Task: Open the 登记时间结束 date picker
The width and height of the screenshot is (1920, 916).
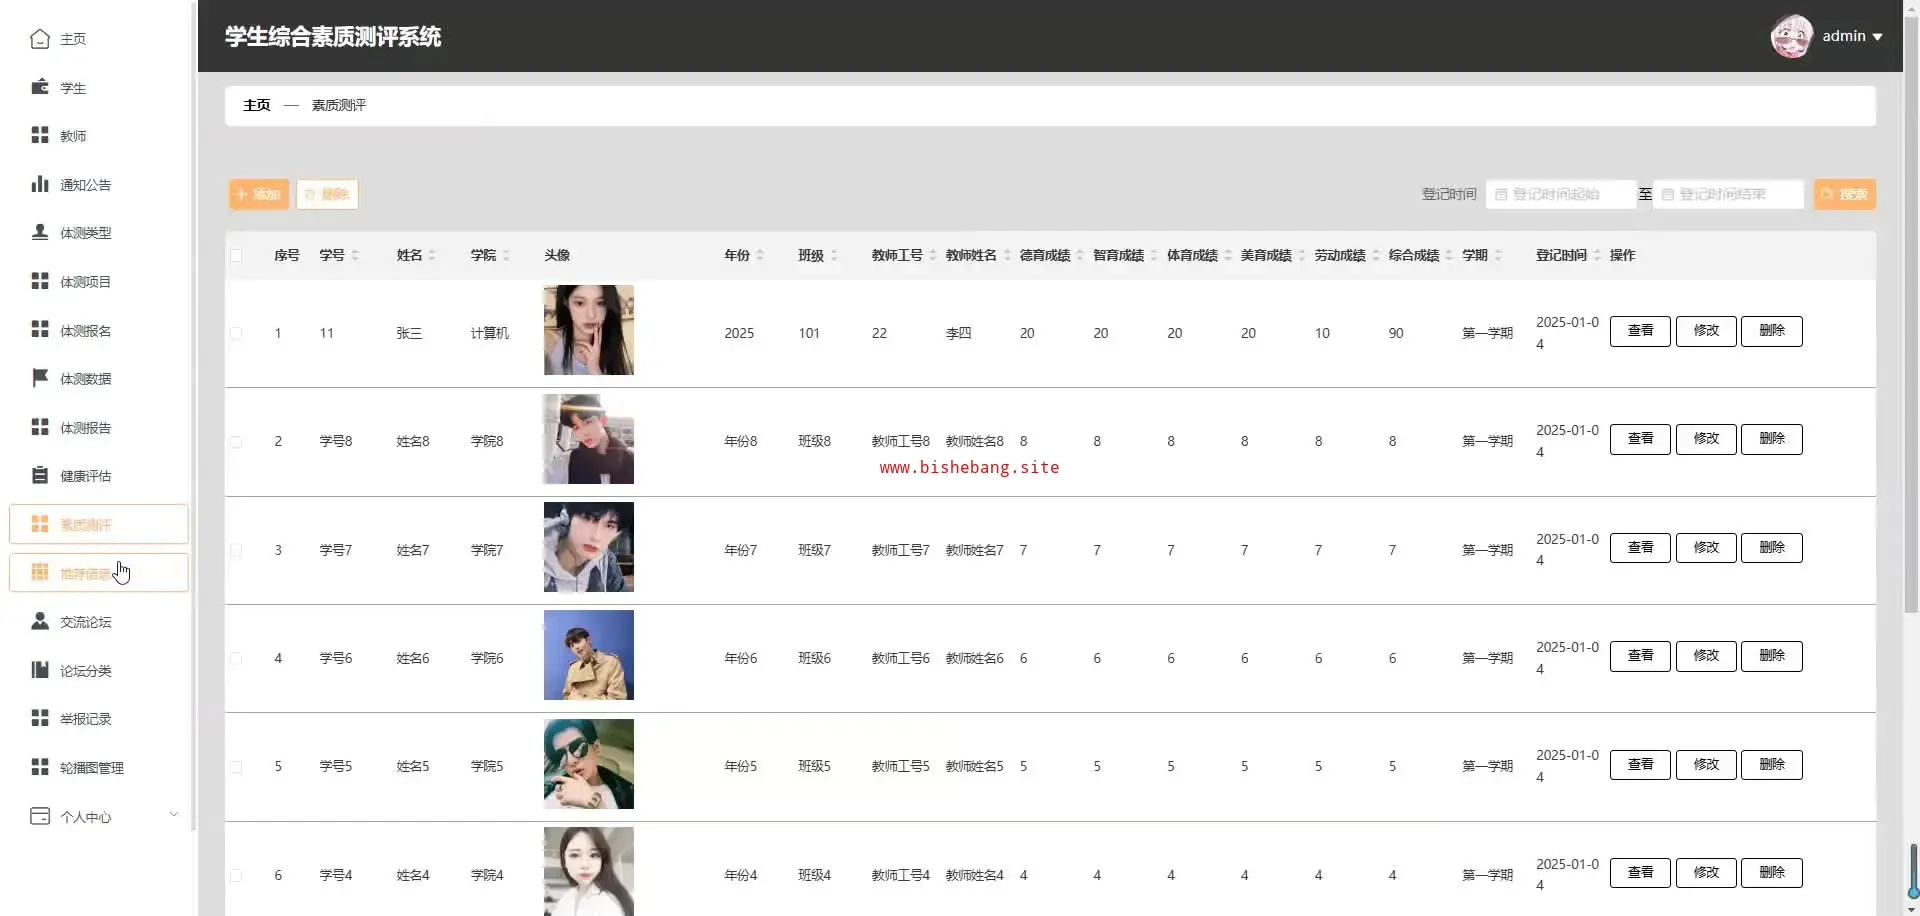Action: click(x=1728, y=194)
